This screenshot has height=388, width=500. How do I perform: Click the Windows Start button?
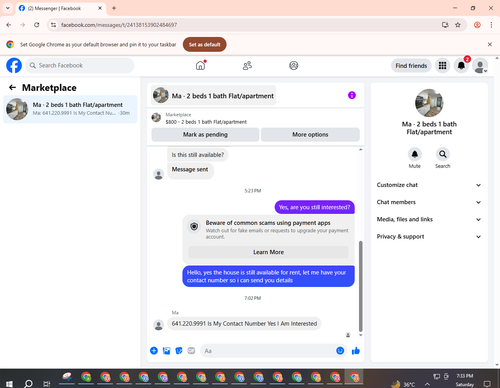[x=9, y=384]
